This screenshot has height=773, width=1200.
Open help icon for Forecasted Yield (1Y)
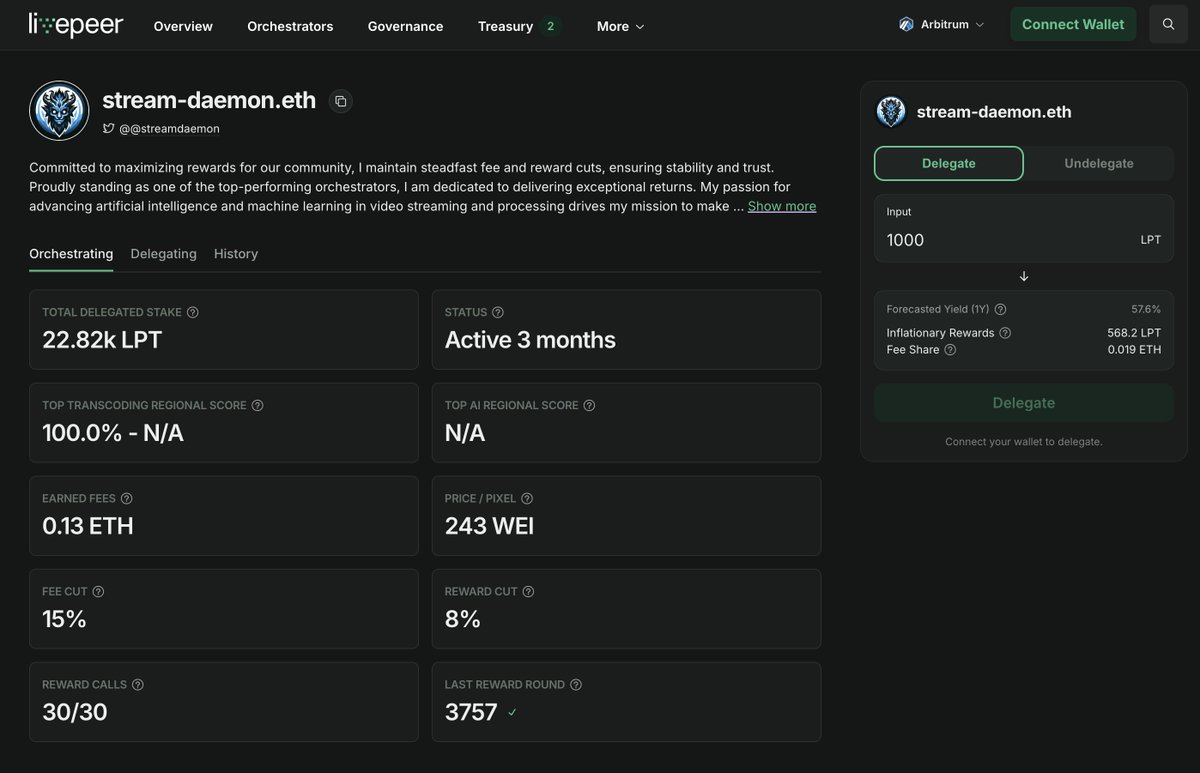(1000, 309)
